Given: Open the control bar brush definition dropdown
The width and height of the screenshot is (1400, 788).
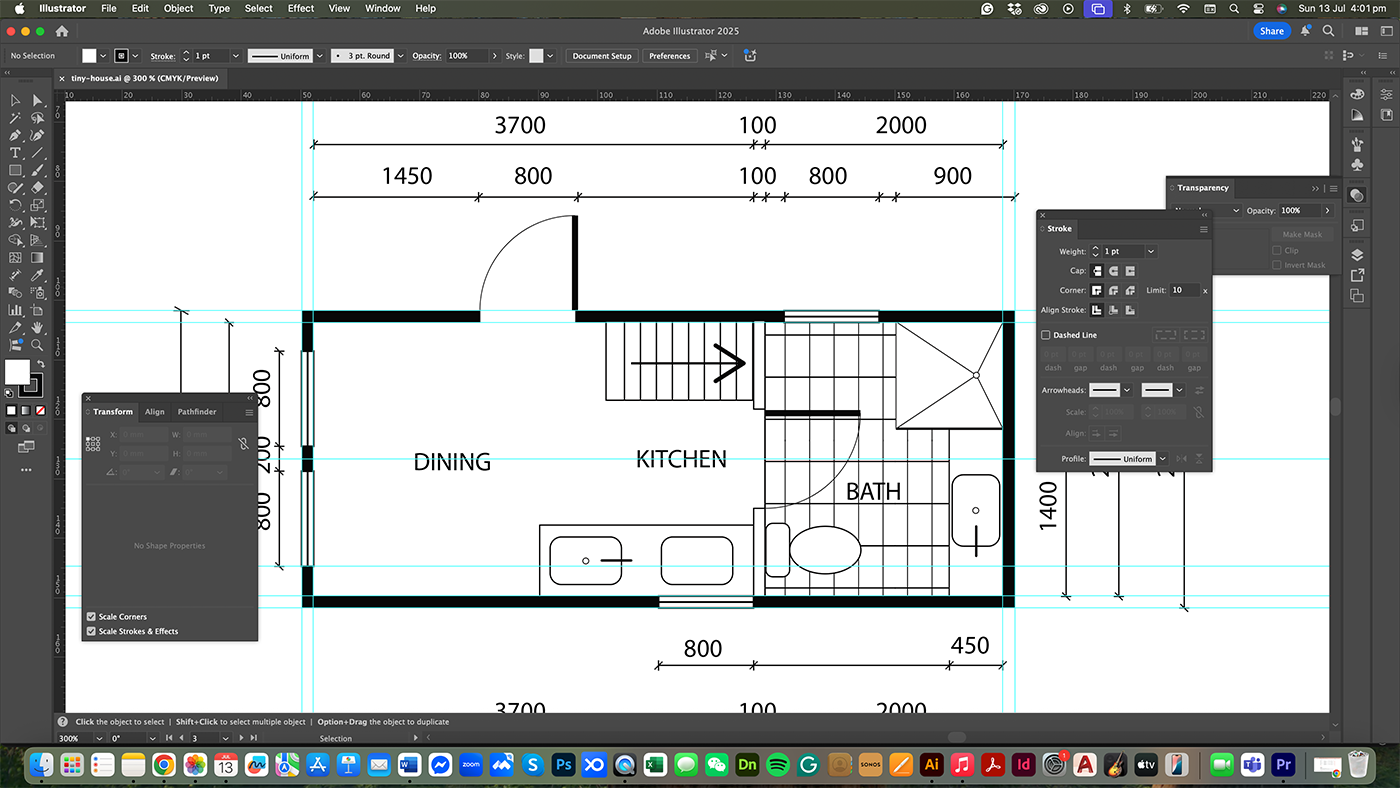Looking at the screenshot, I should tap(400, 56).
